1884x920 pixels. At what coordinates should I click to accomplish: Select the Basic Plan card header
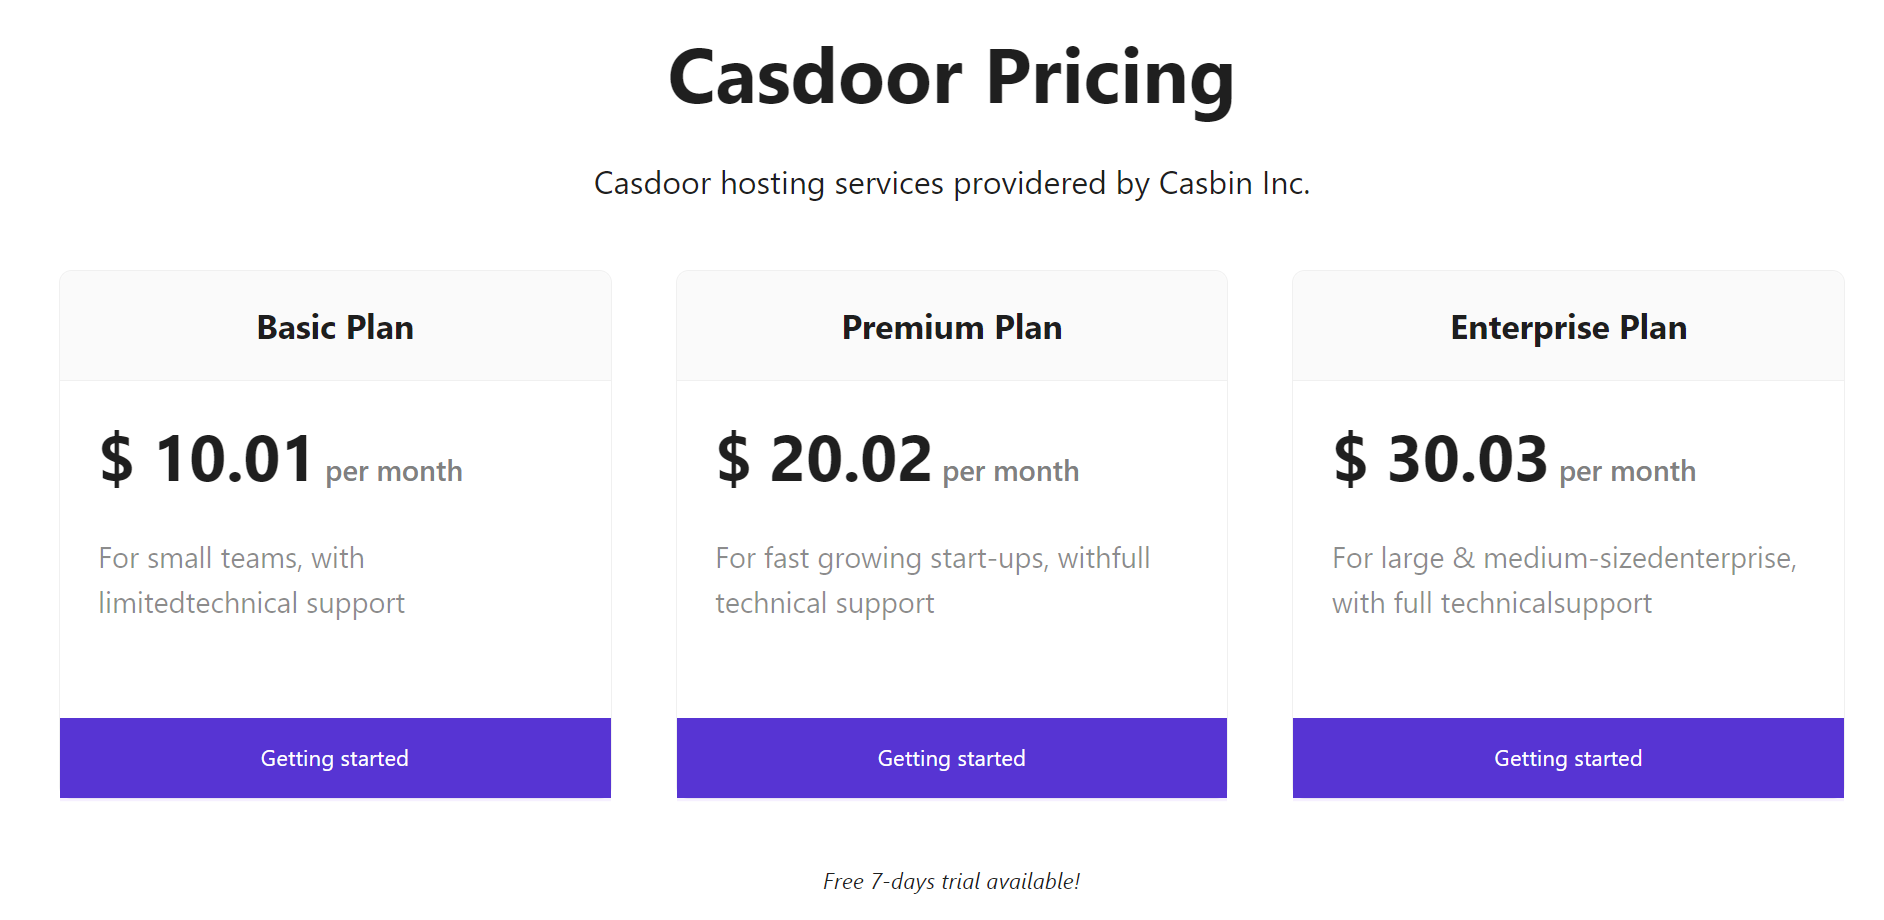(334, 326)
